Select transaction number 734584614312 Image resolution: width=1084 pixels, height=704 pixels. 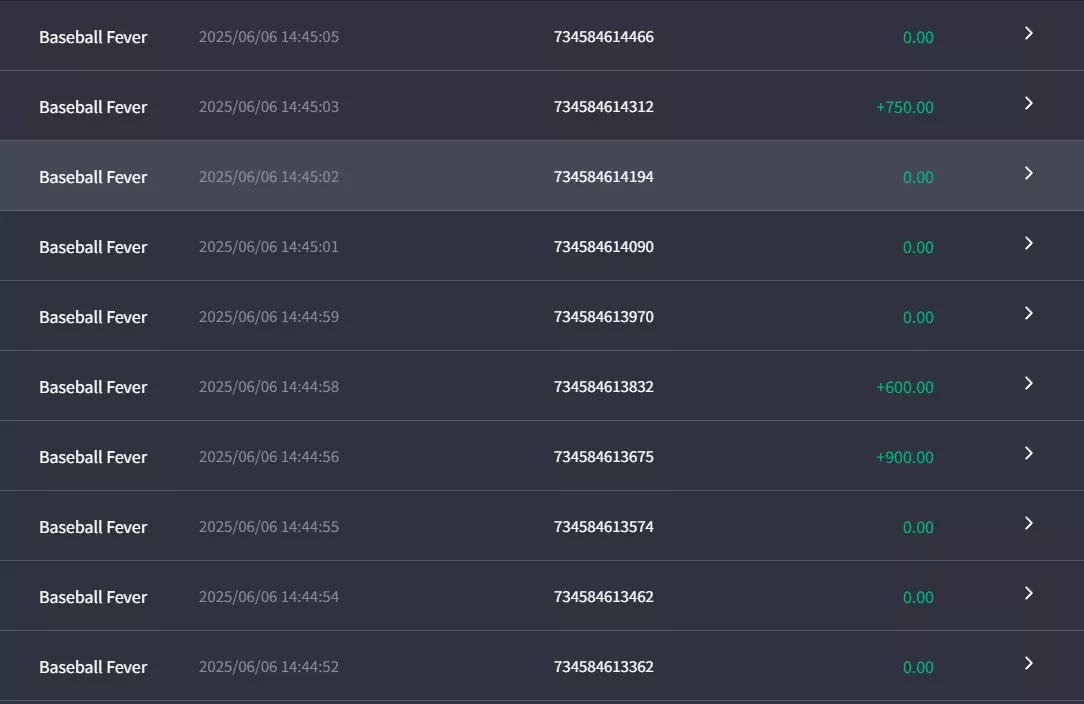point(604,106)
